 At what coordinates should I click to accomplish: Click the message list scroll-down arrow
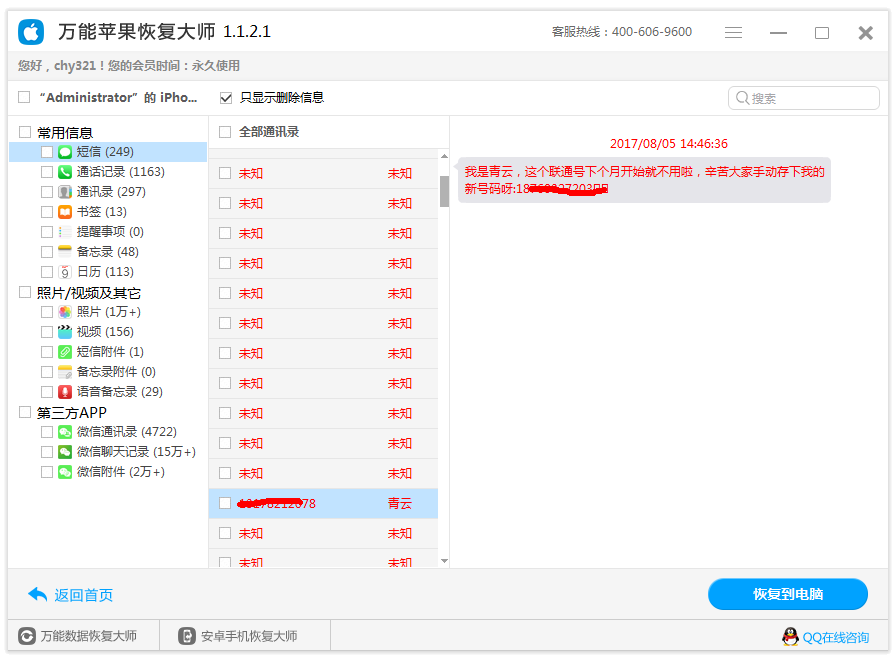click(444, 561)
